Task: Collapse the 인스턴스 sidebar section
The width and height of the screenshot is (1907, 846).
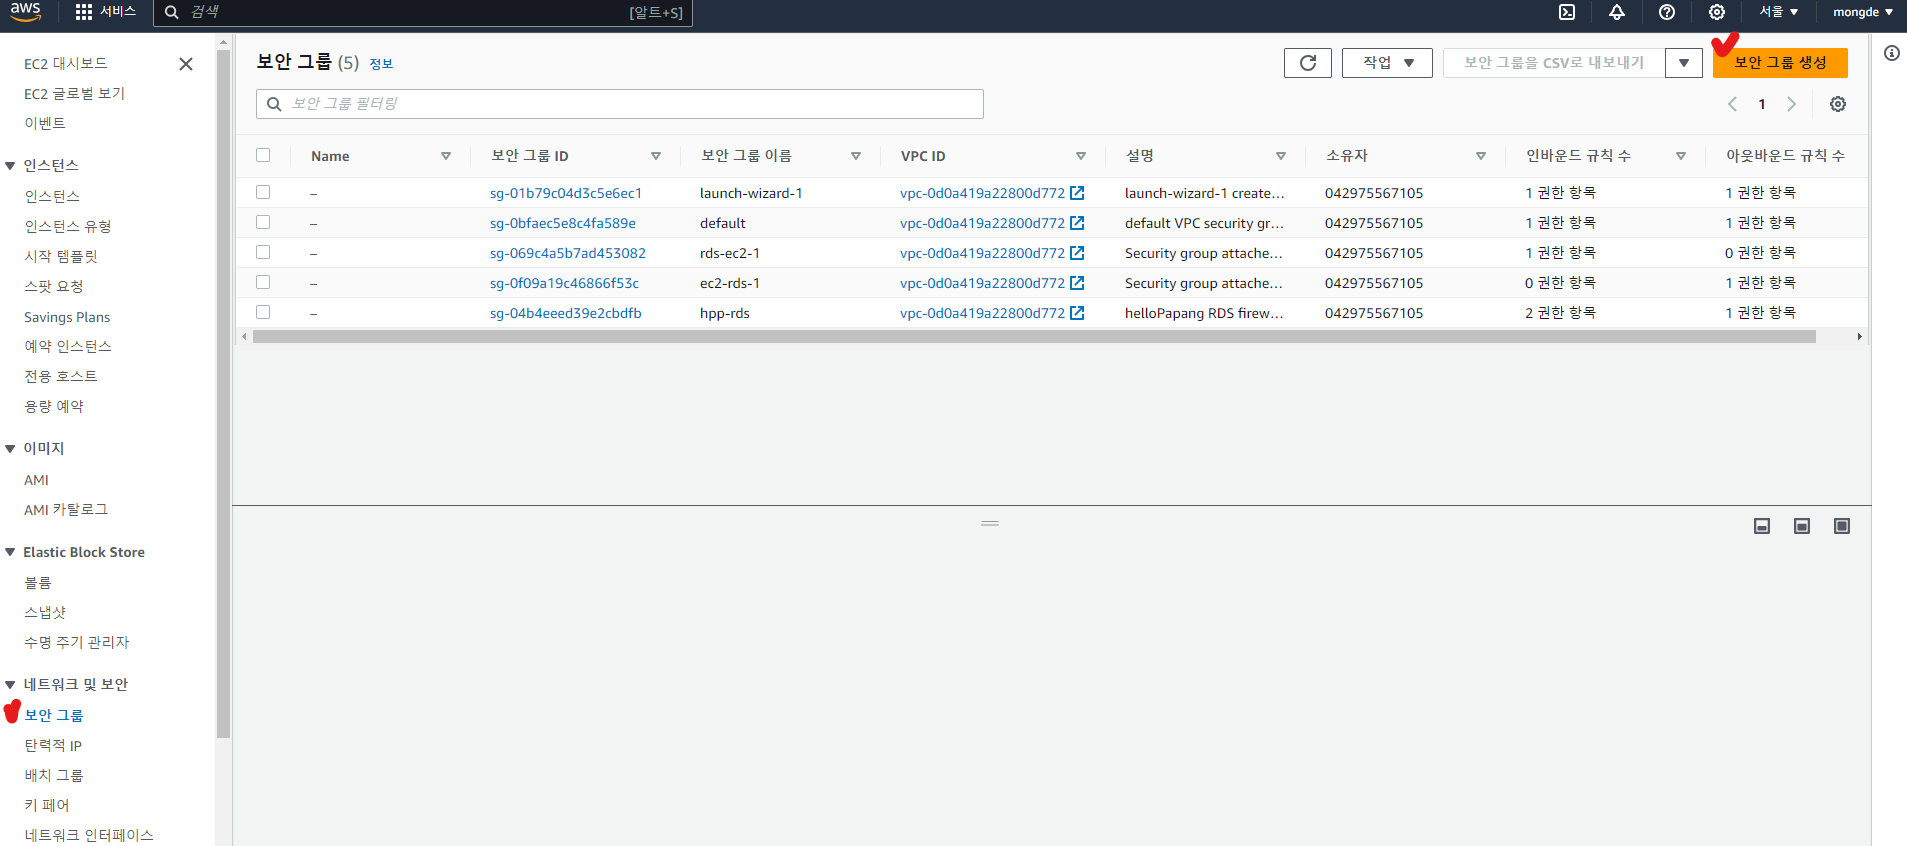Action: pyautogui.click(x=11, y=166)
